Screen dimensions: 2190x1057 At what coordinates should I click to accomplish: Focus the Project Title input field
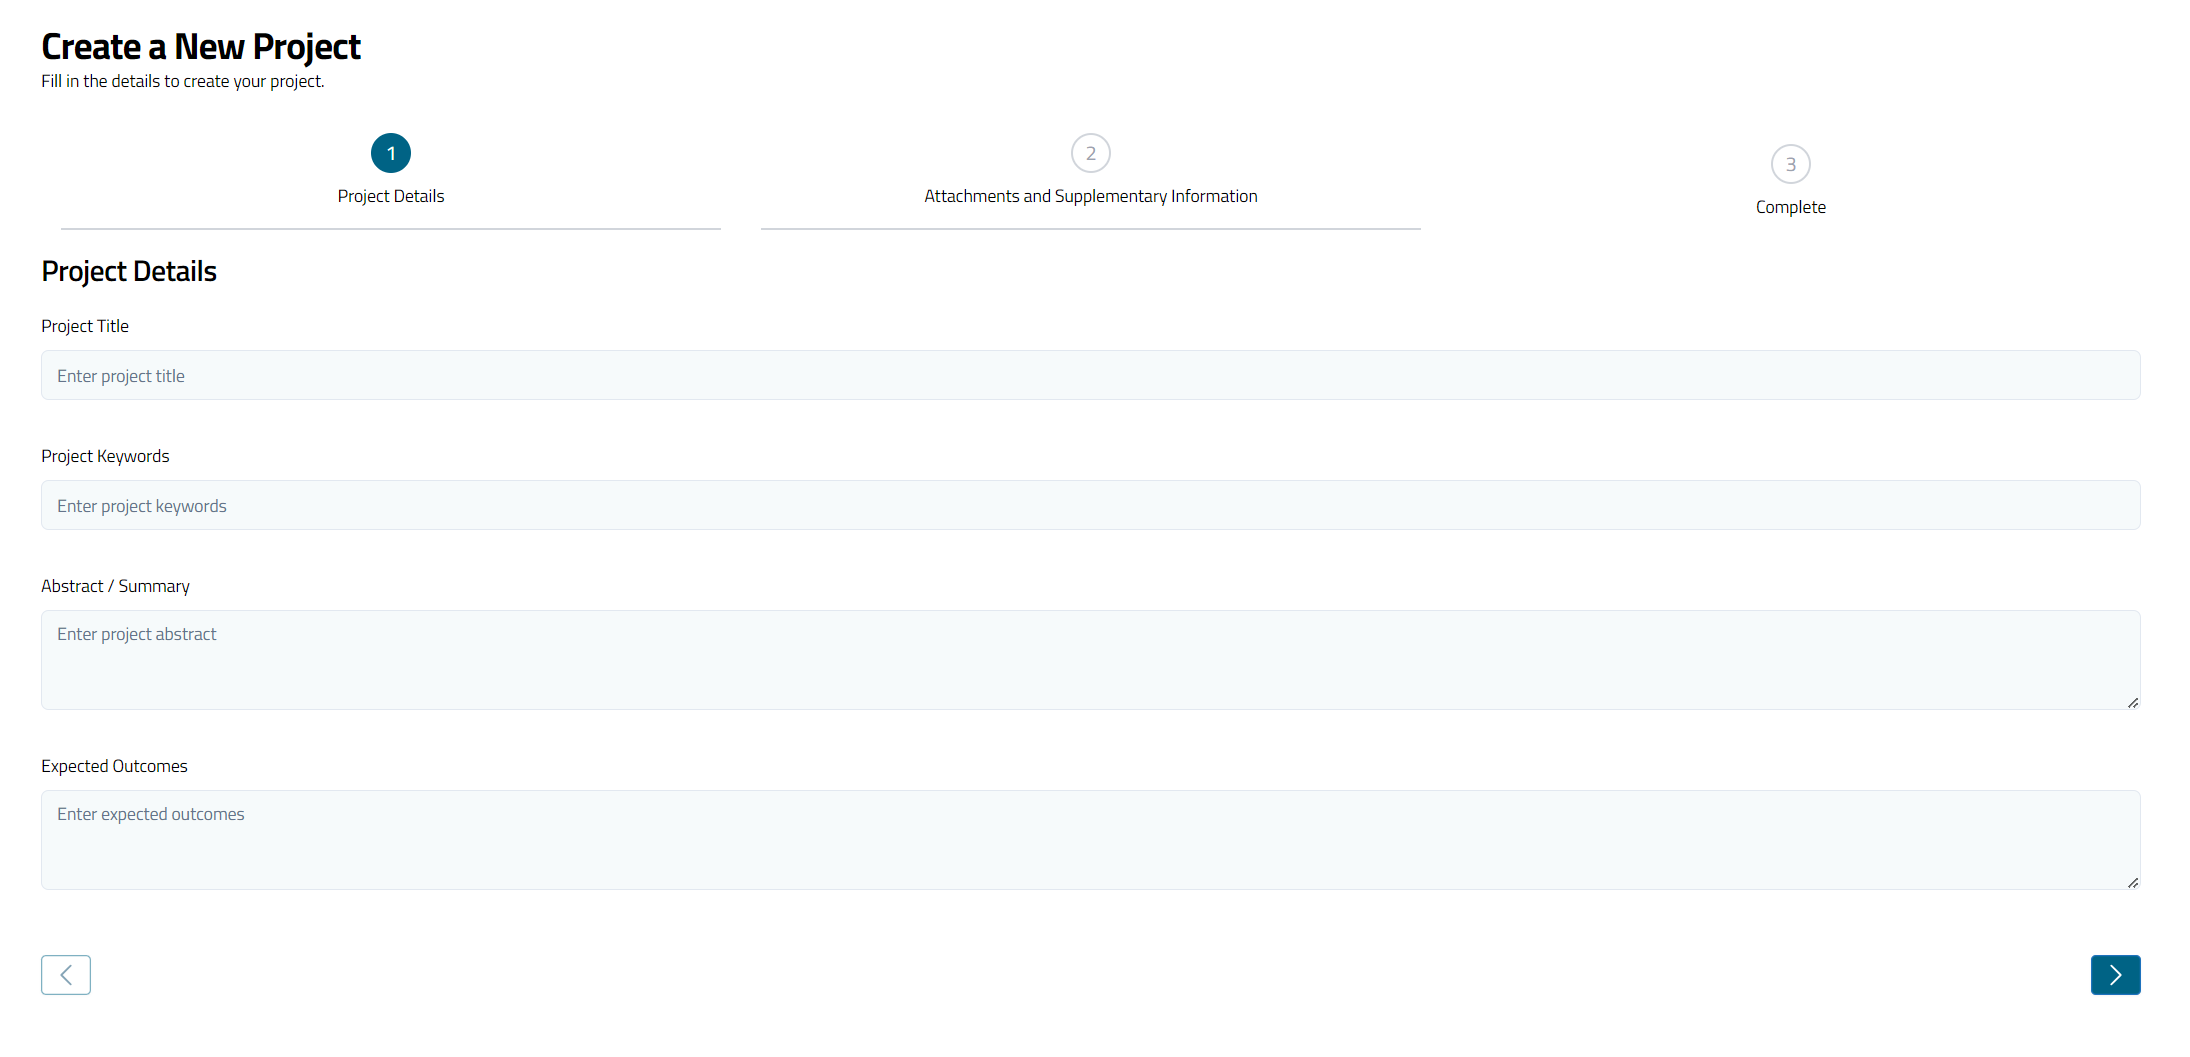pyautogui.click(x=1091, y=375)
